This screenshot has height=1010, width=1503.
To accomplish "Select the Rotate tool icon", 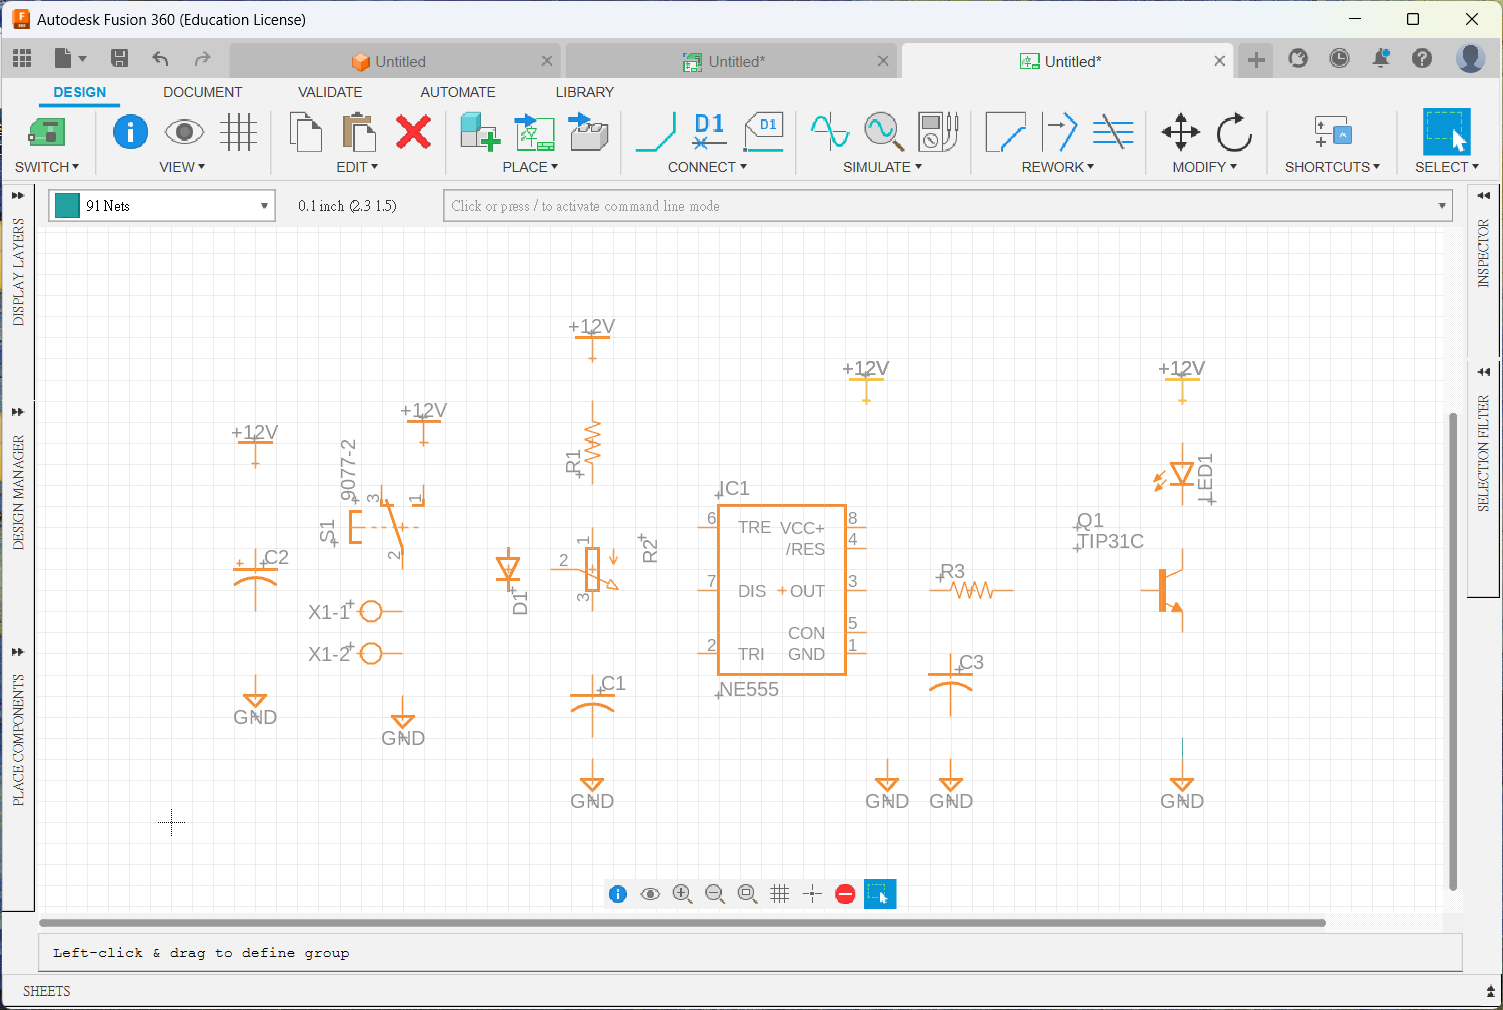I will point(1234,132).
